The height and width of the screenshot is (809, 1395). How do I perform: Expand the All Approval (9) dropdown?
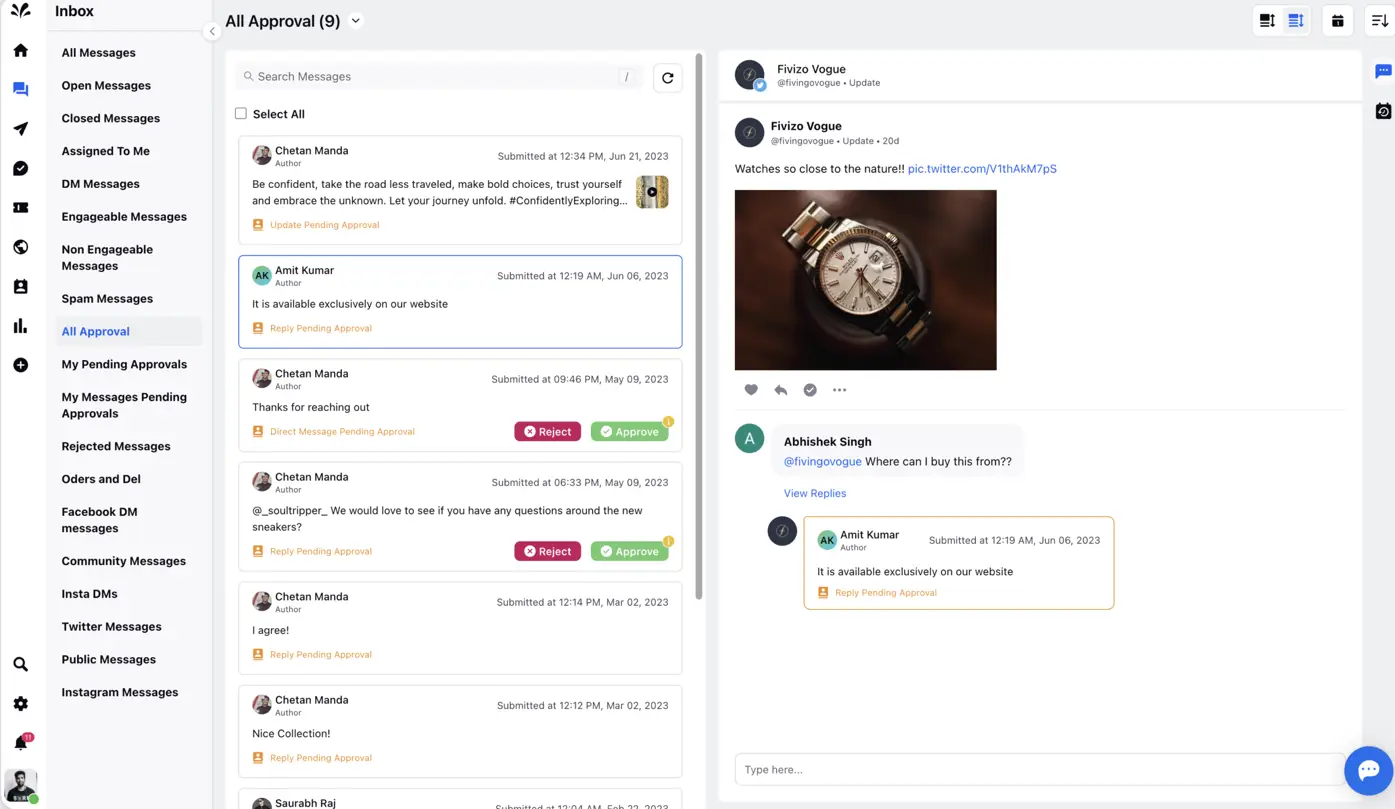click(356, 21)
